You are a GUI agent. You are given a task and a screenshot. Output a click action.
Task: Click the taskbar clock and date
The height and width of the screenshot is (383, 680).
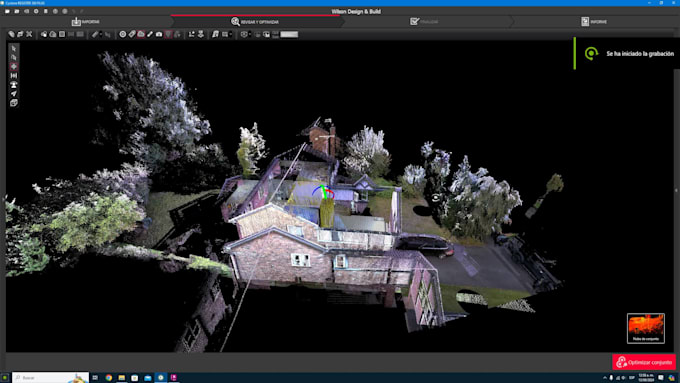646,378
